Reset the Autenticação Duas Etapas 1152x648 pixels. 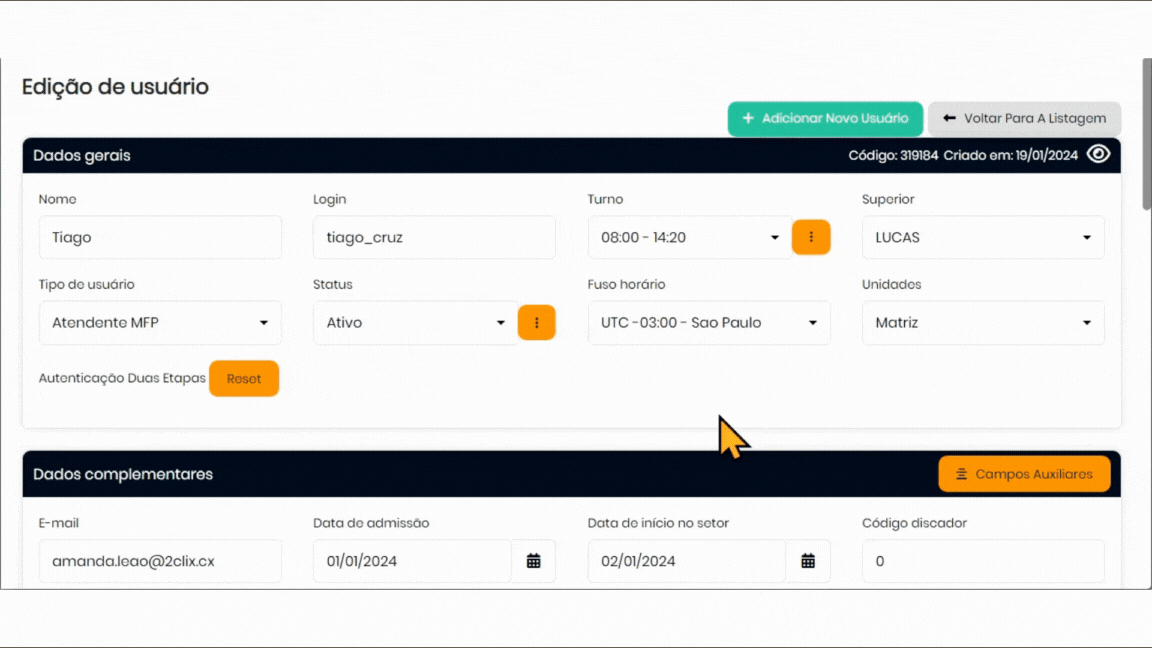pos(244,379)
